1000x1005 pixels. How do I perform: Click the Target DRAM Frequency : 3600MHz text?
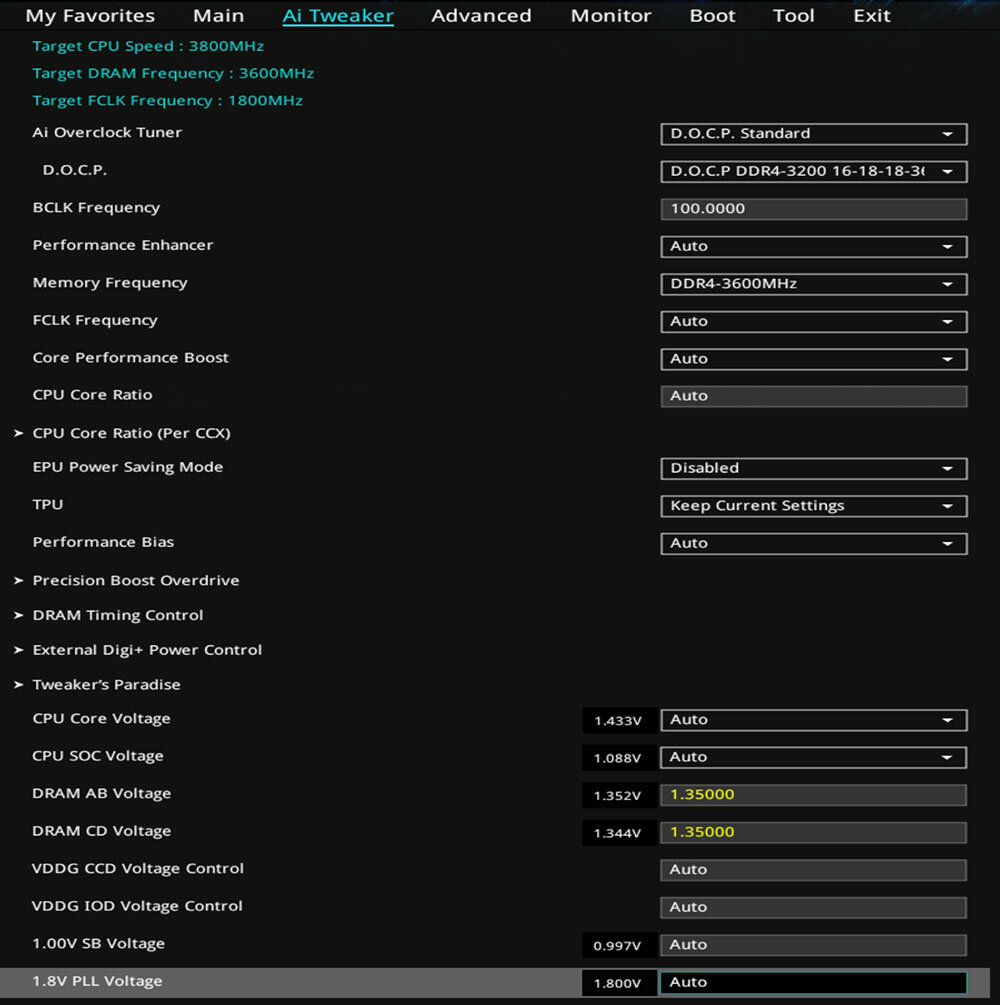pos(173,74)
